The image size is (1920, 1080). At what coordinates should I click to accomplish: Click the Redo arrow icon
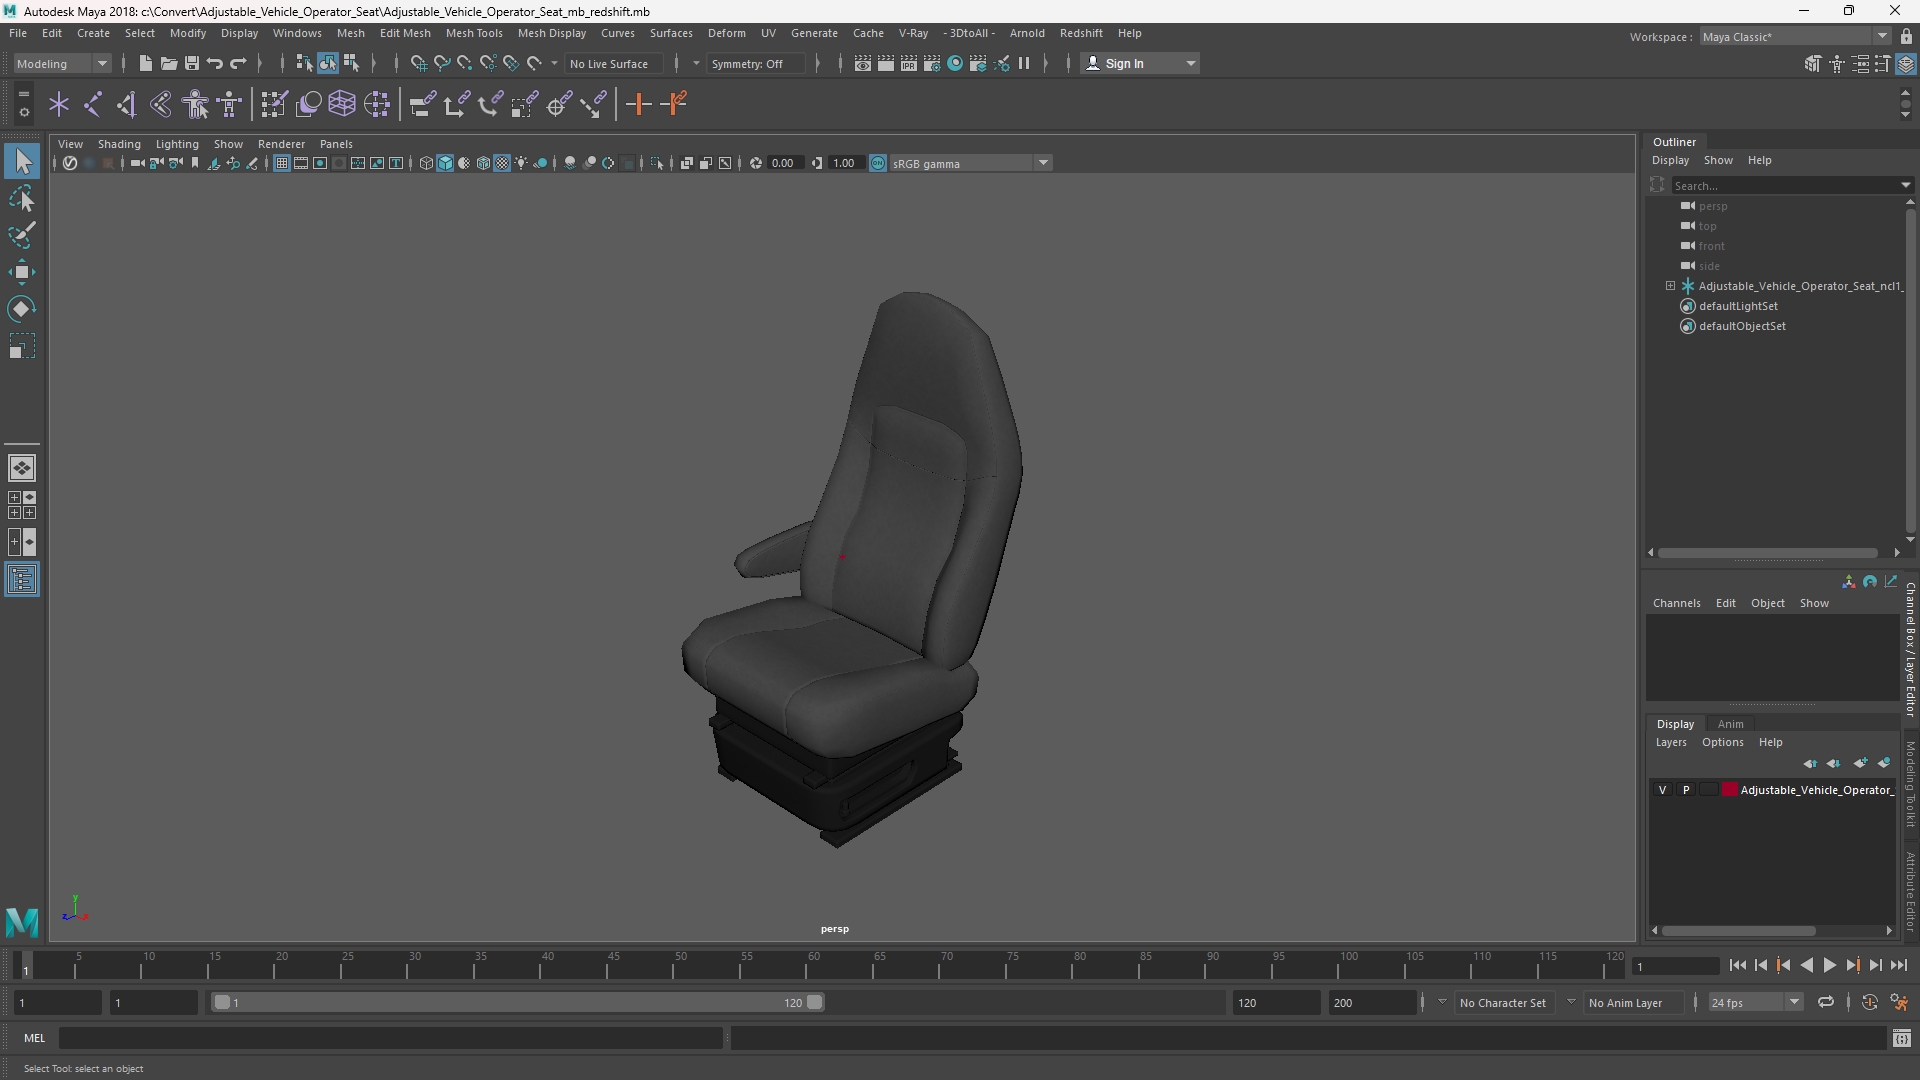click(x=238, y=63)
